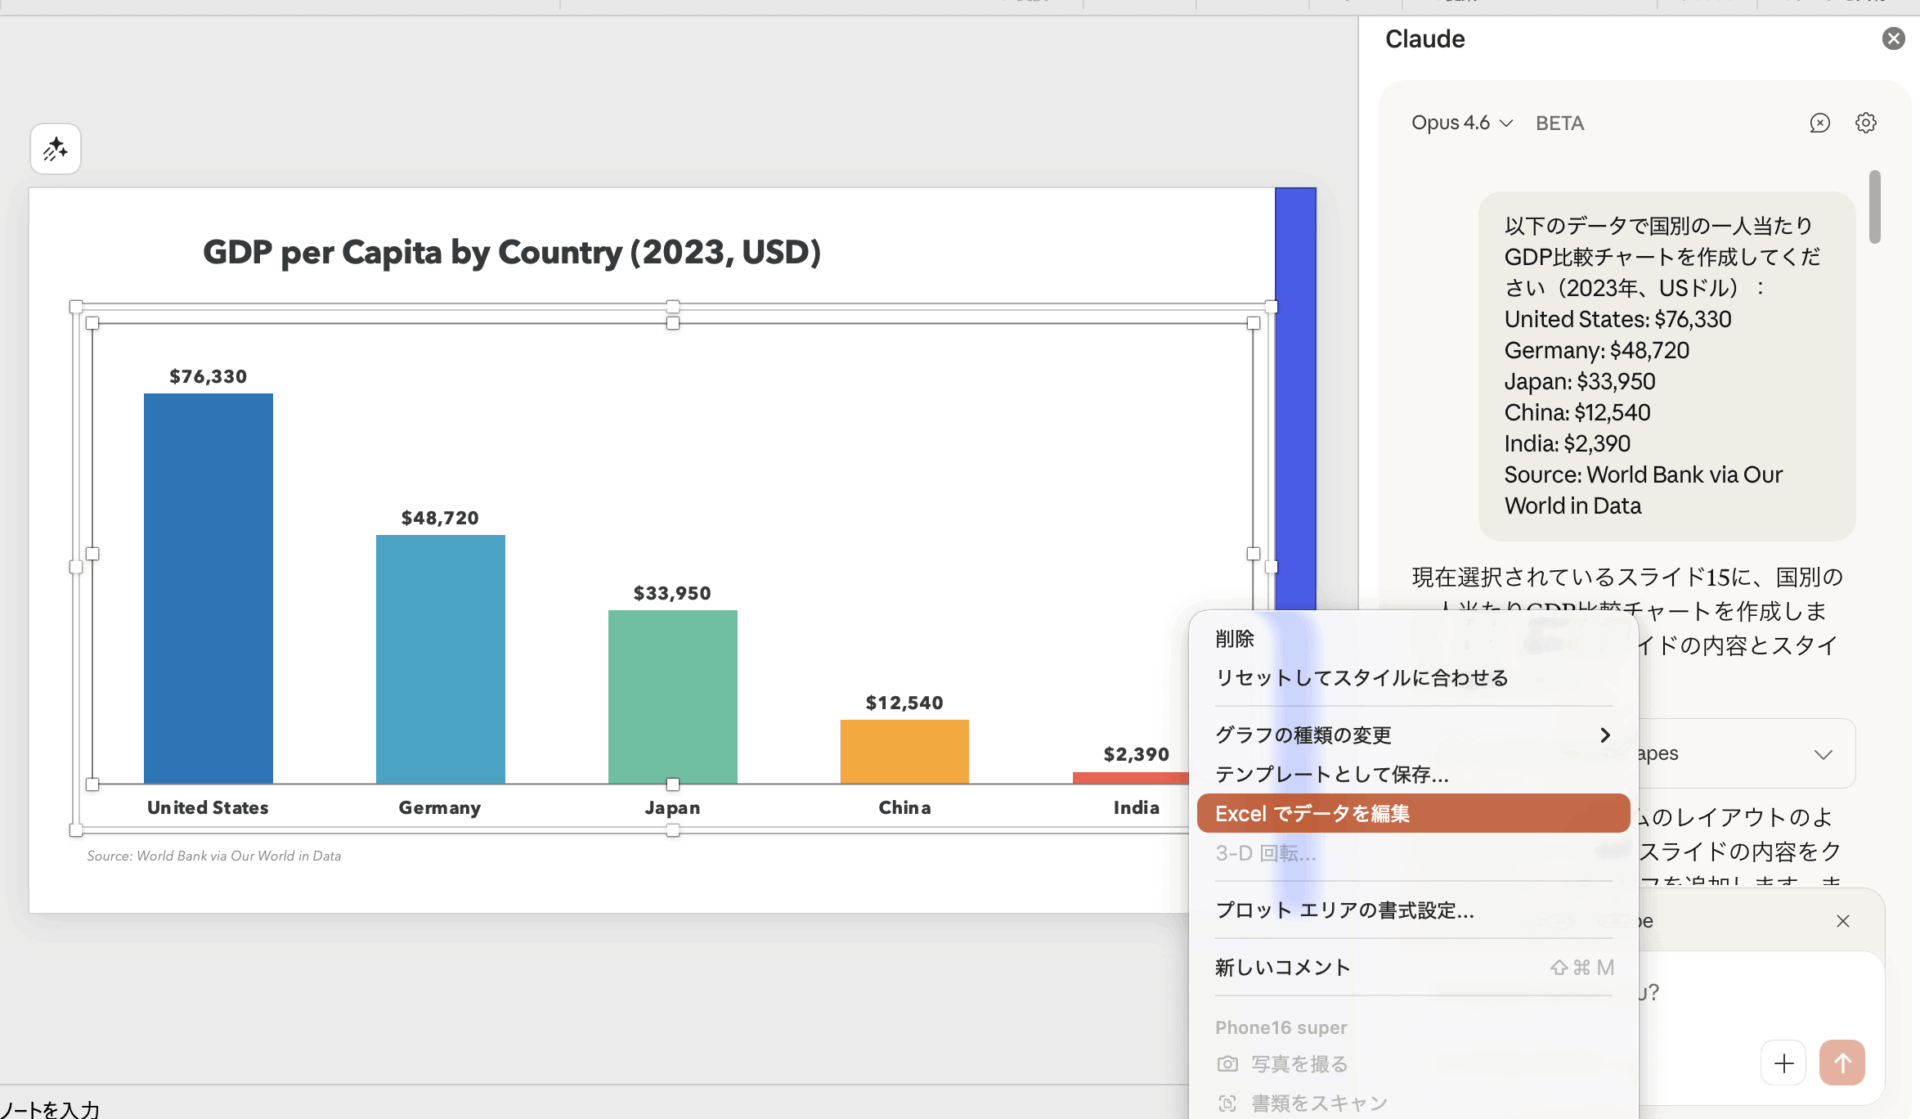This screenshot has height=1119, width=1920.
Task: Click the feedback speech-bubble icon beside the gear
Action: tap(1820, 122)
